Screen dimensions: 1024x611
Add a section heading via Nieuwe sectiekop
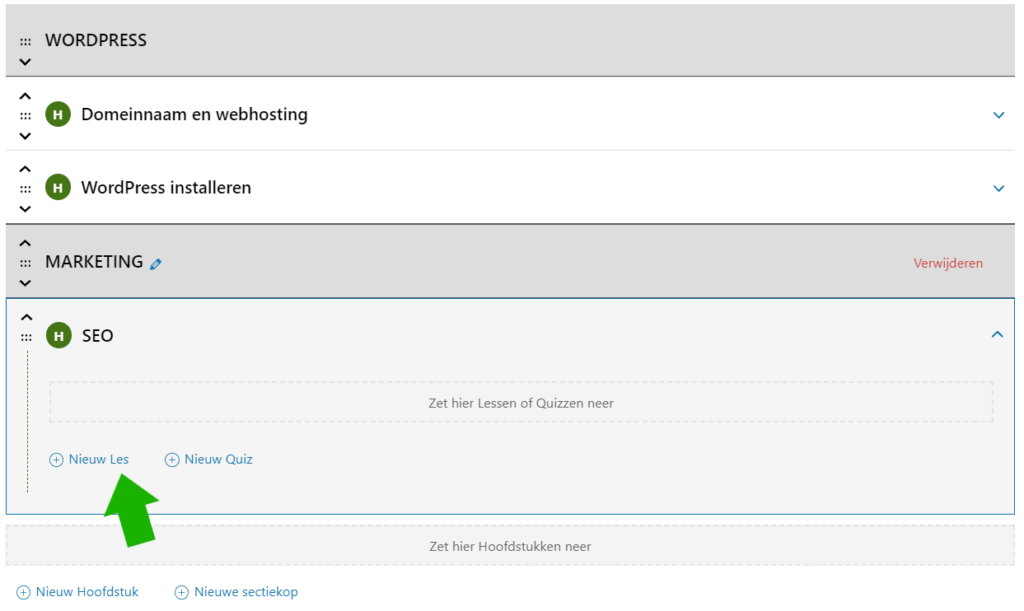coord(236,592)
